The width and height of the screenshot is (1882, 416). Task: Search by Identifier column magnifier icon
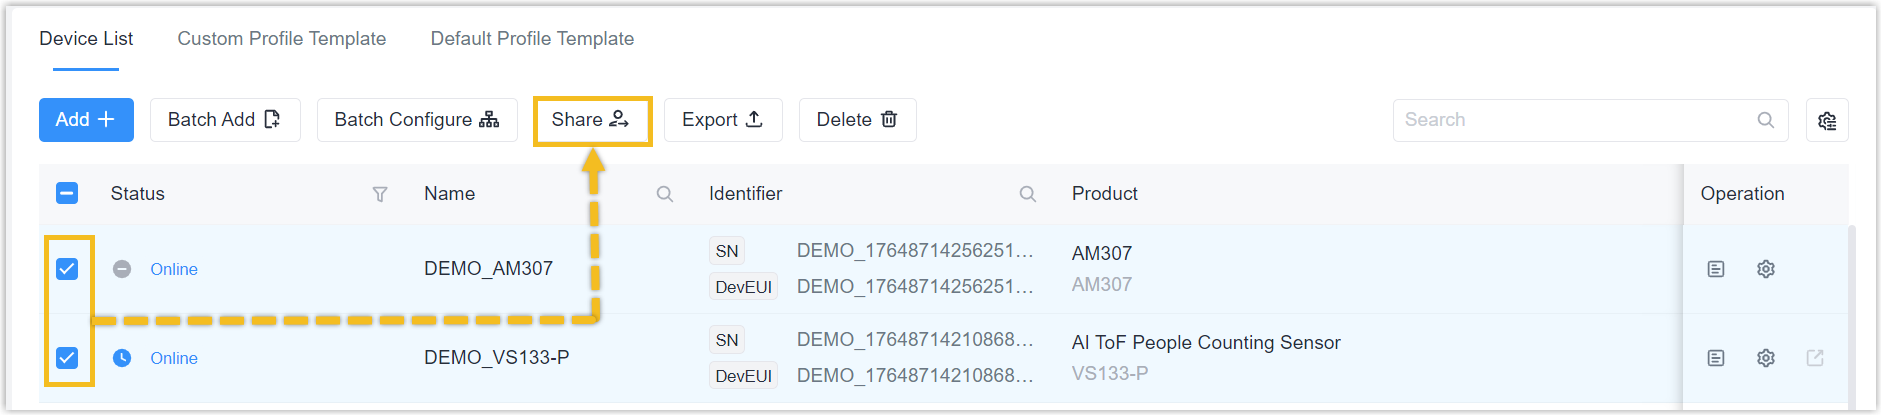[x=1028, y=194]
